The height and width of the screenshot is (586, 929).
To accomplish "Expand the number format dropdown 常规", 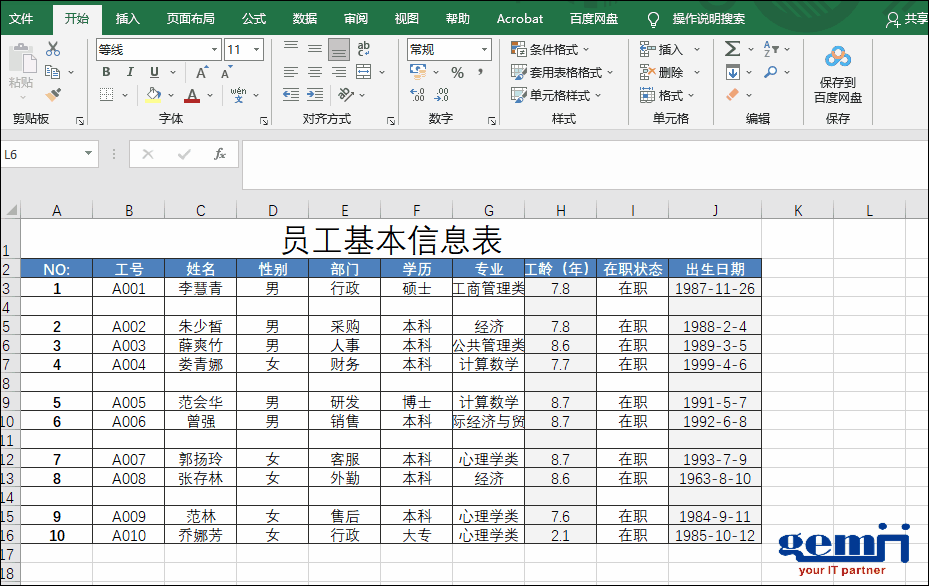I will point(485,49).
